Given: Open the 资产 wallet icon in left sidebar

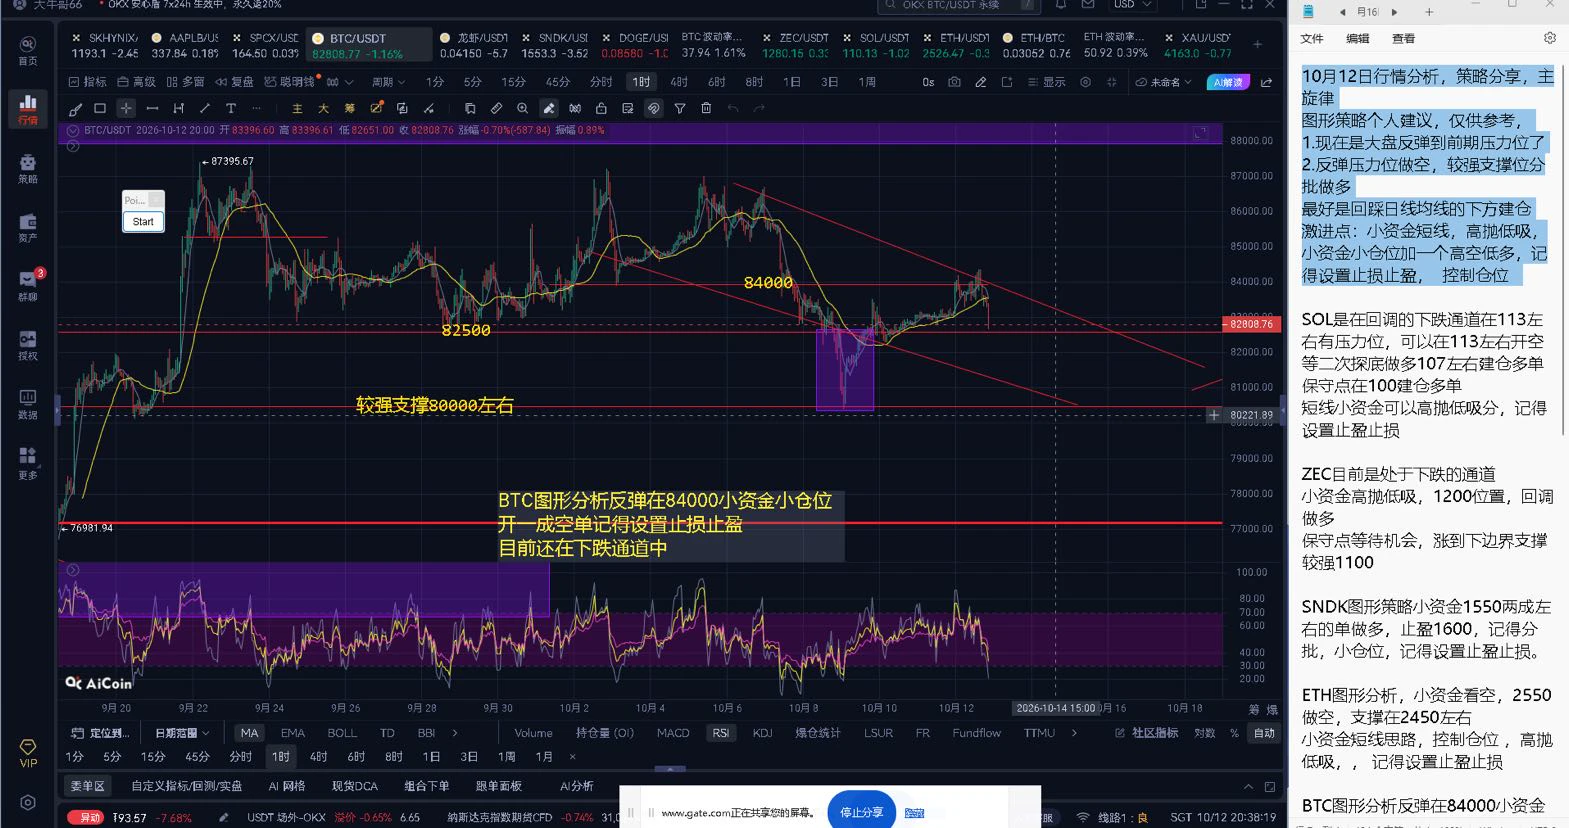Looking at the screenshot, I should tap(28, 228).
